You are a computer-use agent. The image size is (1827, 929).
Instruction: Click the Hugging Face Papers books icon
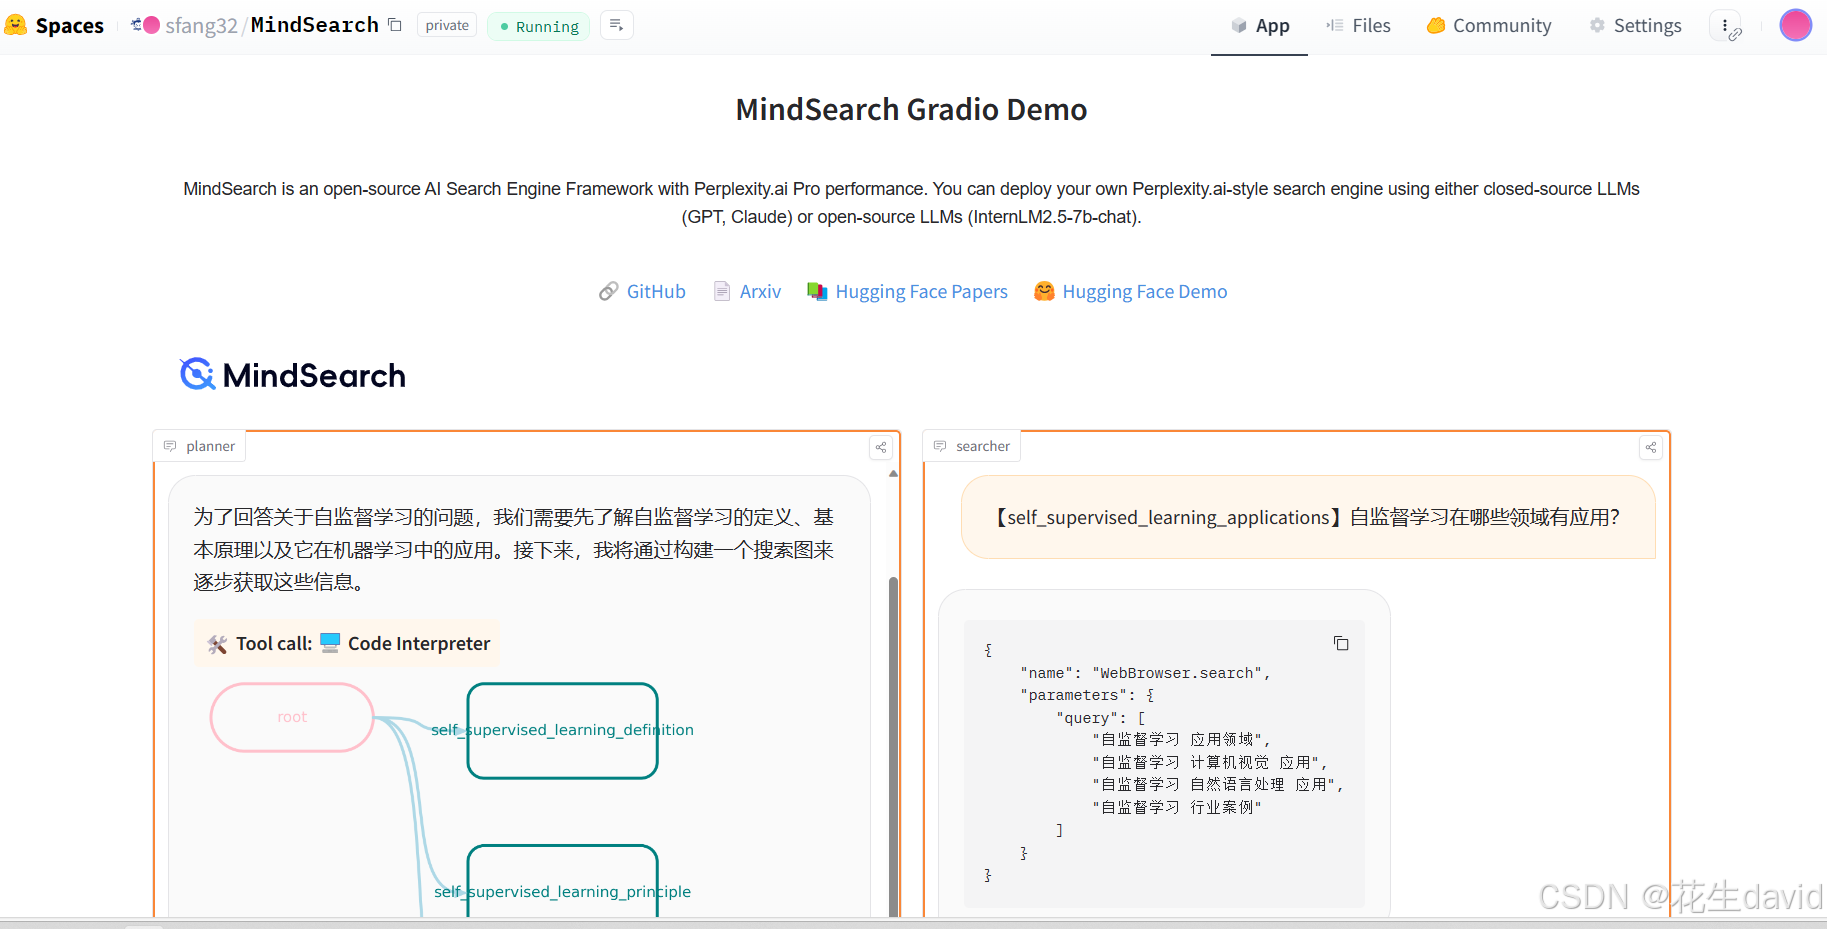817,291
